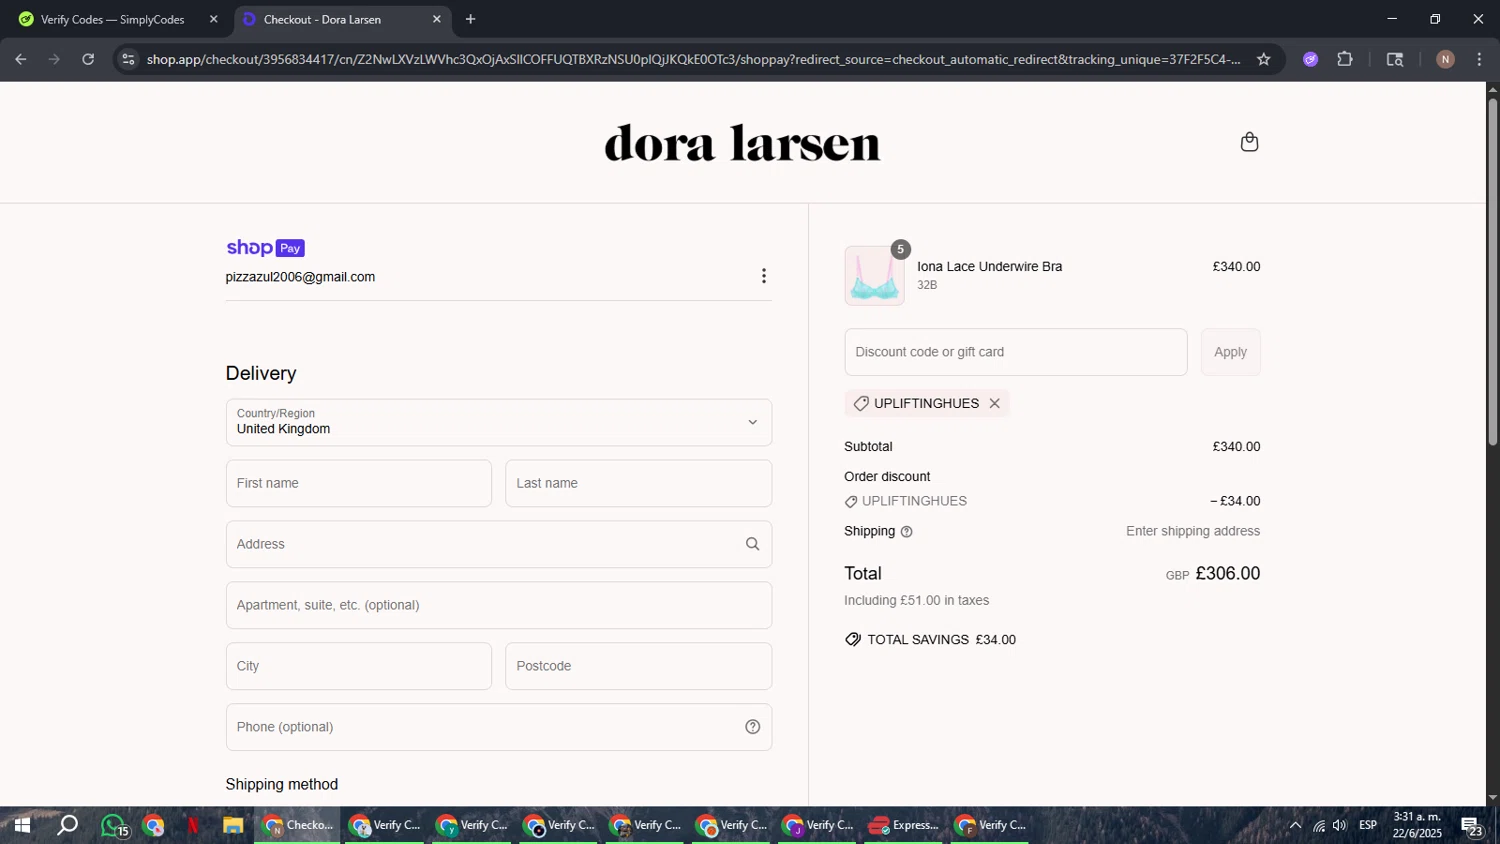Open the volume control in system tray
The width and height of the screenshot is (1500, 844).
1339,826
